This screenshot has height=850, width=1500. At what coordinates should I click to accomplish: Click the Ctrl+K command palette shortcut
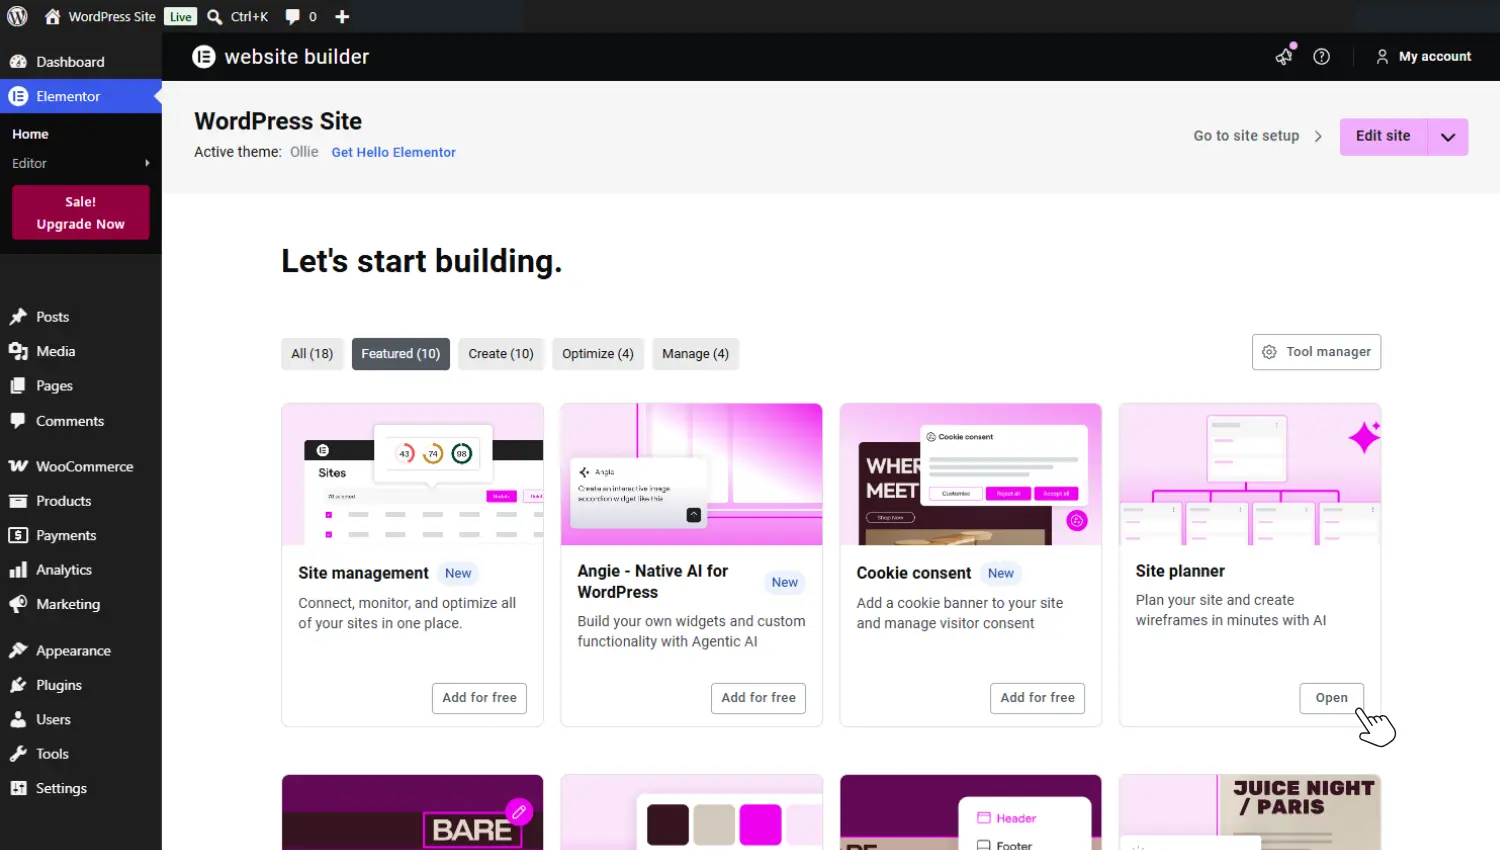tap(249, 16)
